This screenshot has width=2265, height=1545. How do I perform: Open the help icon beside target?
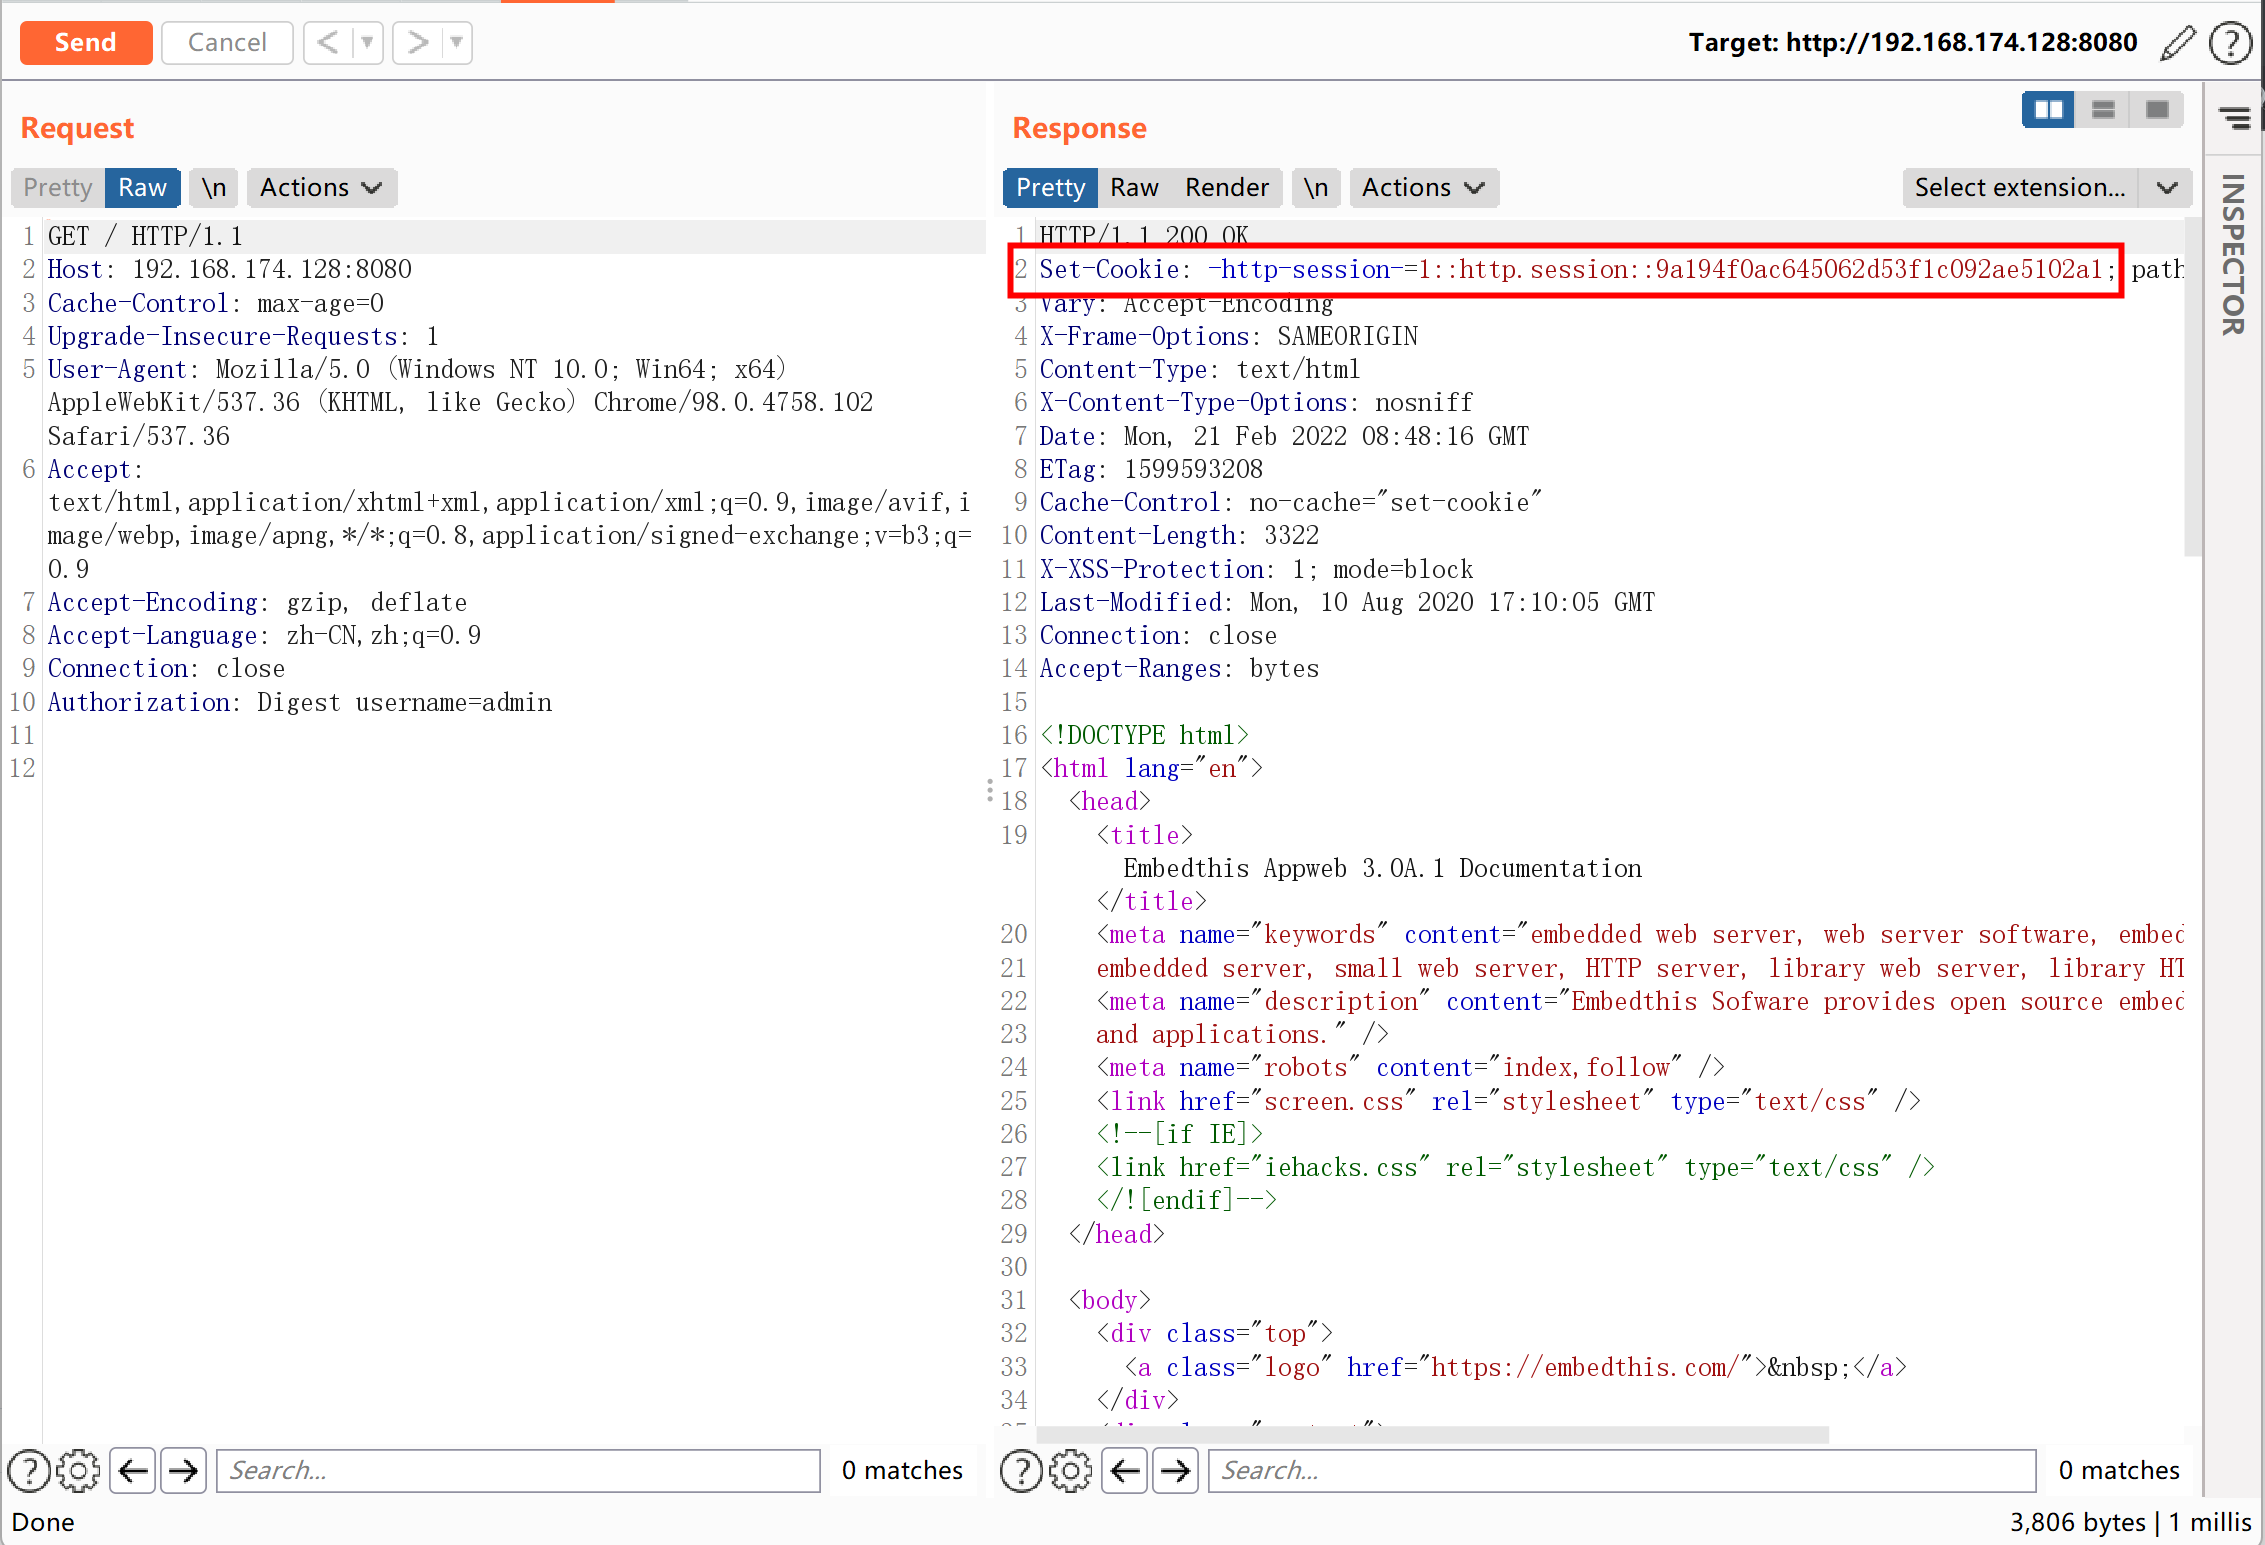click(2230, 43)
